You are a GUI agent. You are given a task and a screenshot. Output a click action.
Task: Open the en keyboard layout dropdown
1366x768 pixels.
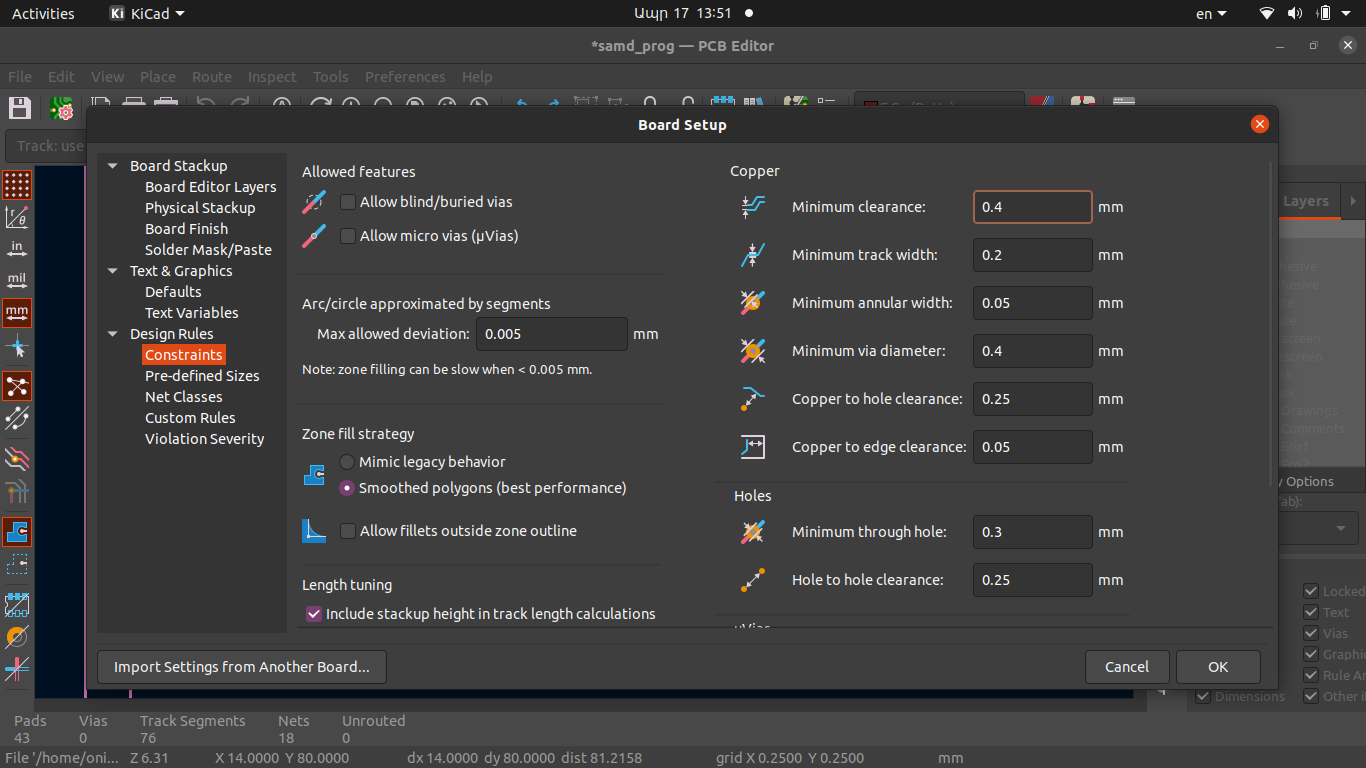pyautogui.click(x=1210, y=14)
